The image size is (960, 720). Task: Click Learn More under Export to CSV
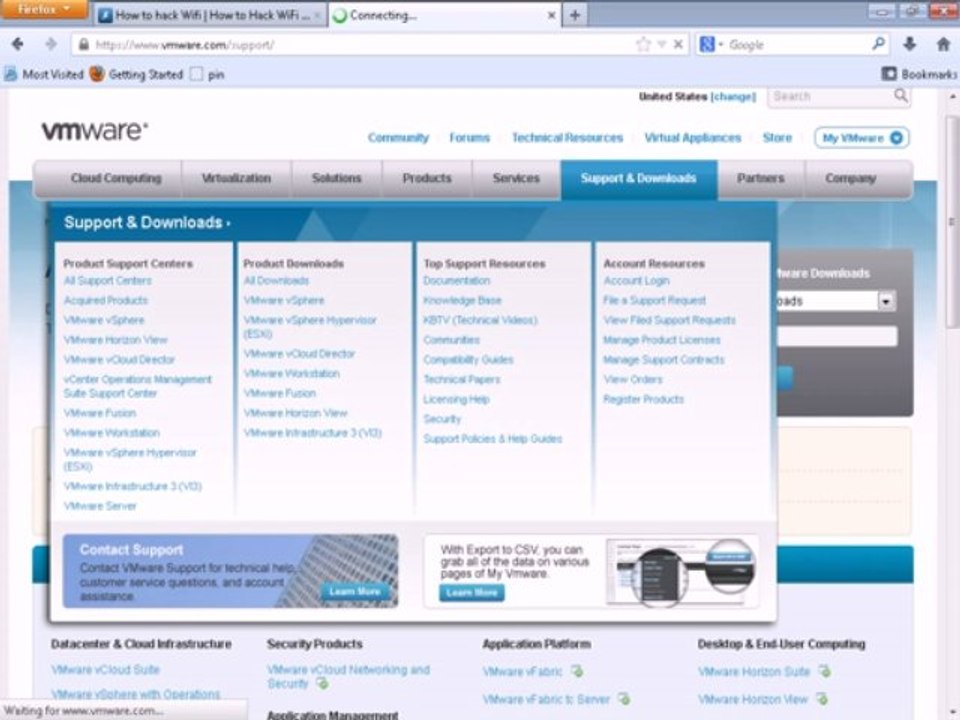tap(471, 592)
